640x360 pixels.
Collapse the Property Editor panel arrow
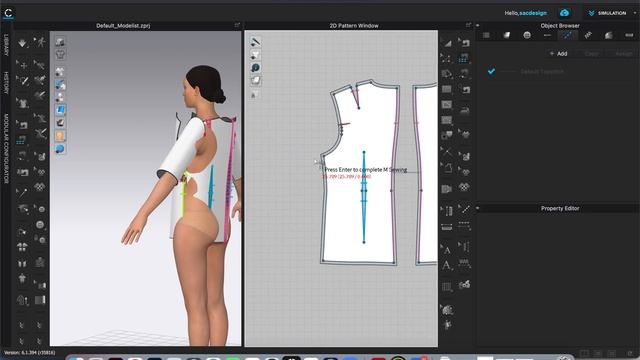tap(478, 208)
